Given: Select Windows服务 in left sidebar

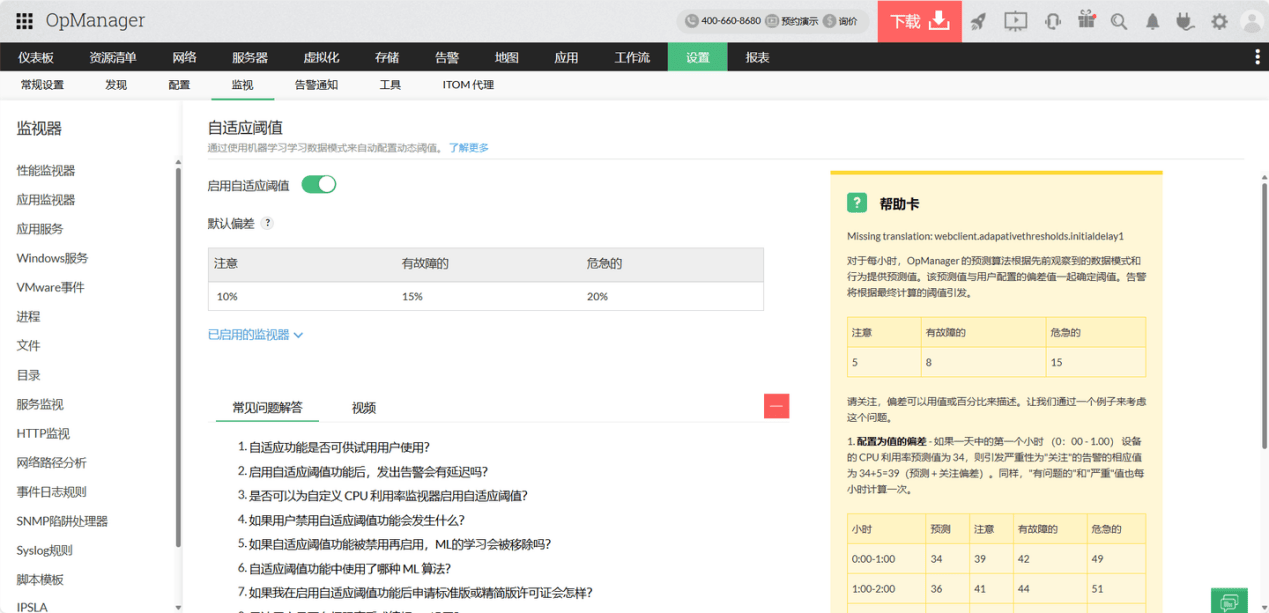Looking at the screenshot, I should 52,258.
